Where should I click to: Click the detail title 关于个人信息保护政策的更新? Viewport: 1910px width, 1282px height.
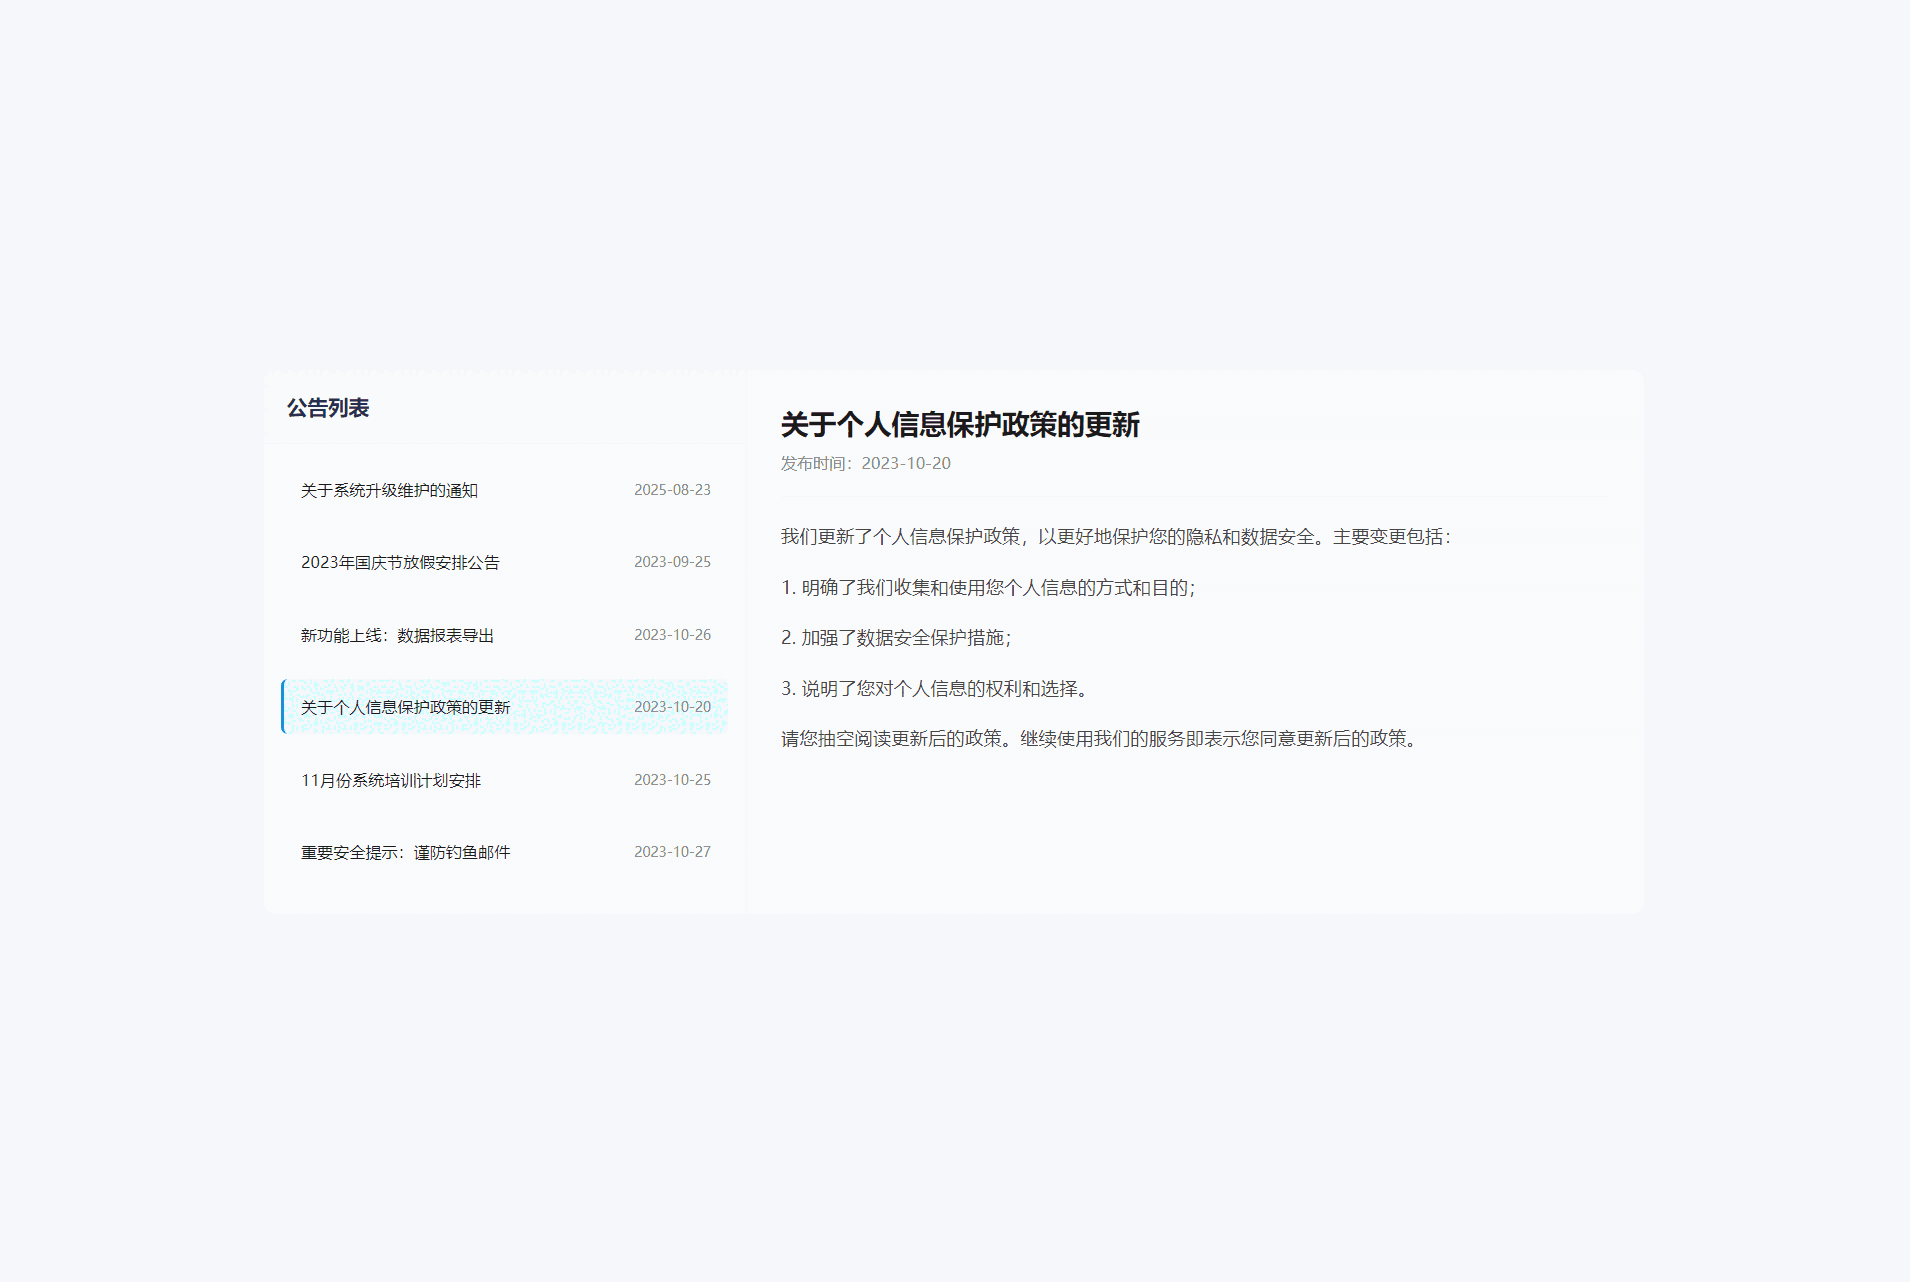click(960, 425)
